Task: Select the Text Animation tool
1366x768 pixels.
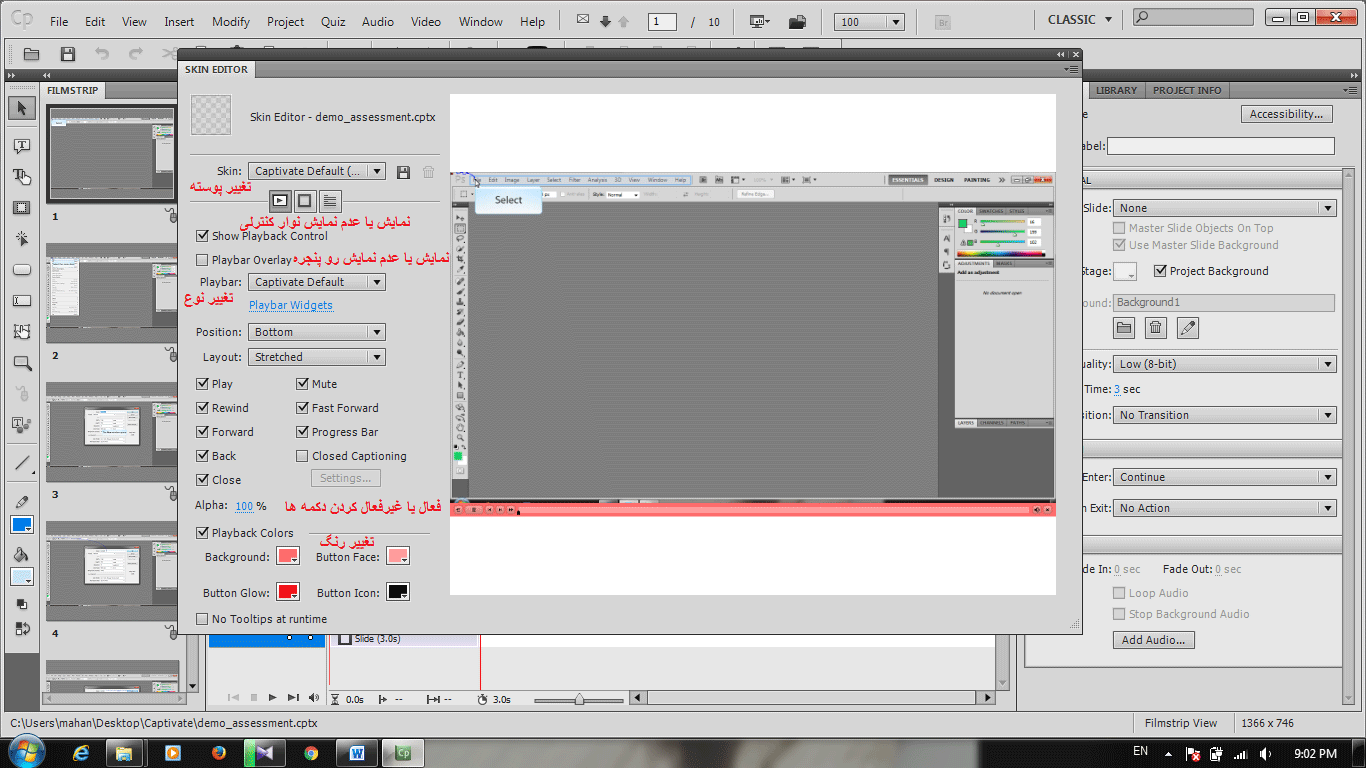Action: pyautogui.click(x=21, y=425)
